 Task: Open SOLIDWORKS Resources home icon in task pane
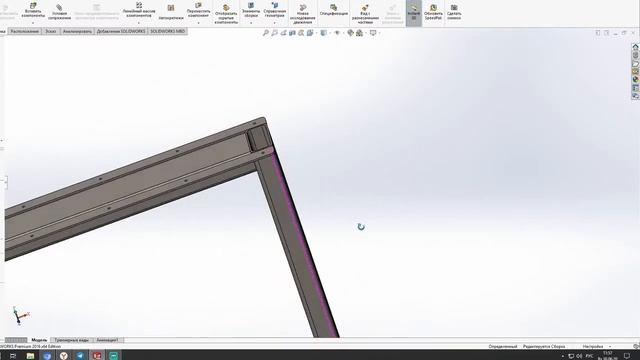pos(635,47)
